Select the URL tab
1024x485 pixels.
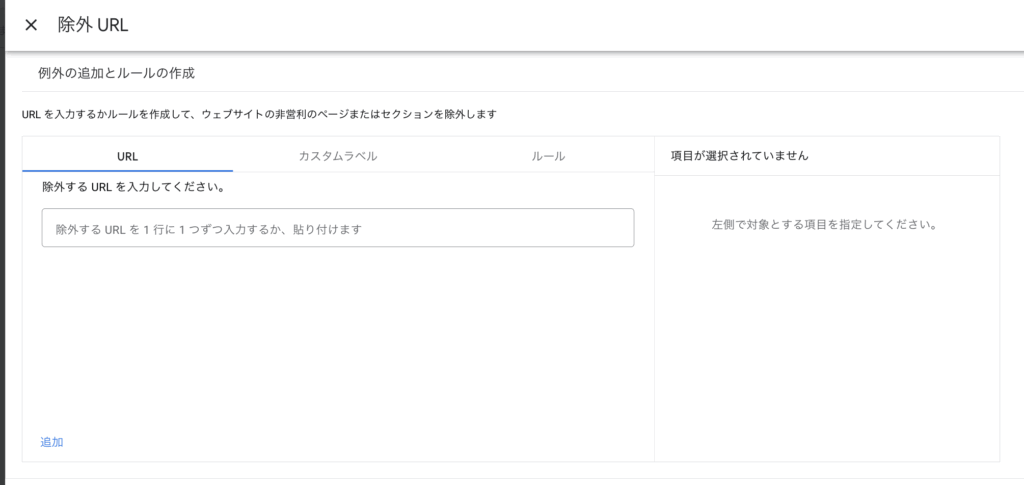tap(127, 156)
